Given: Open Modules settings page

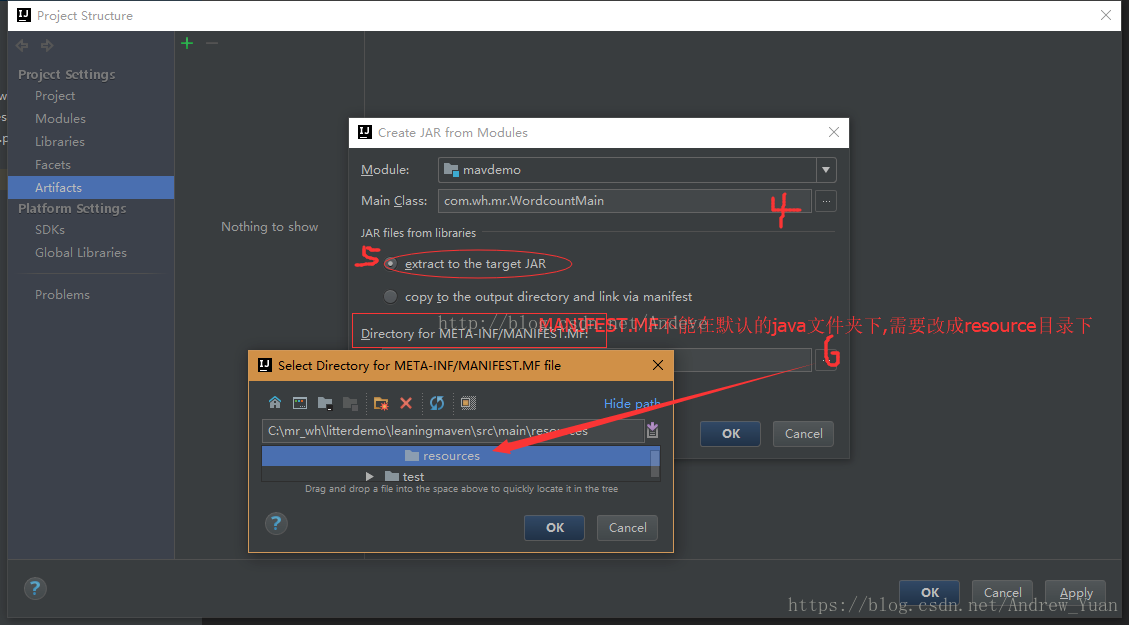Looking at the screenshot, I should click(x=60, y=119).
